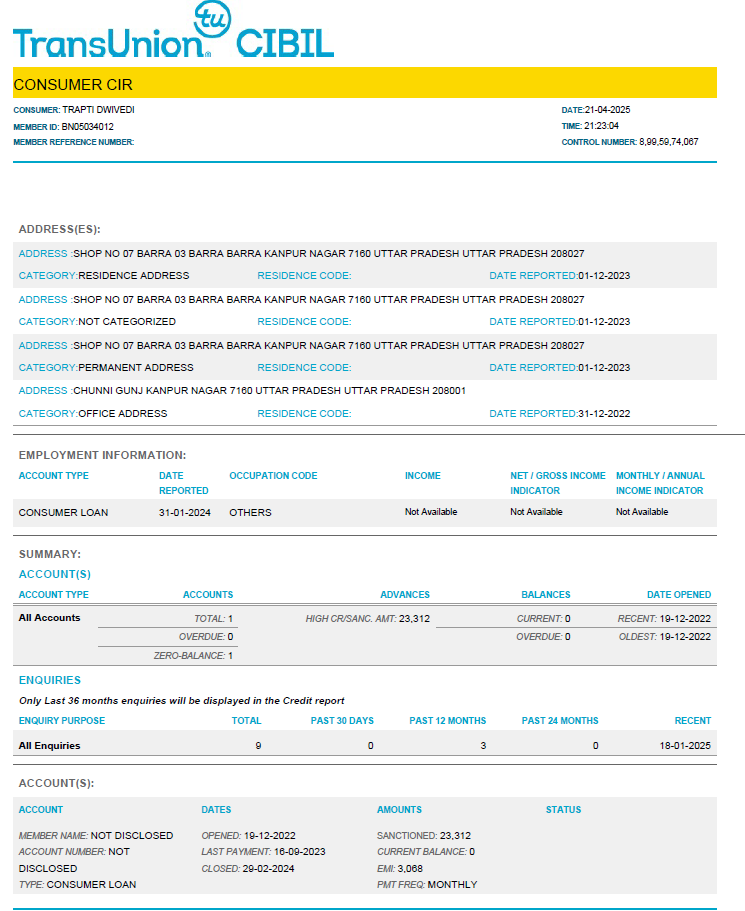Click MEMBER REFERENCE NUMBER label

(73, 142)
